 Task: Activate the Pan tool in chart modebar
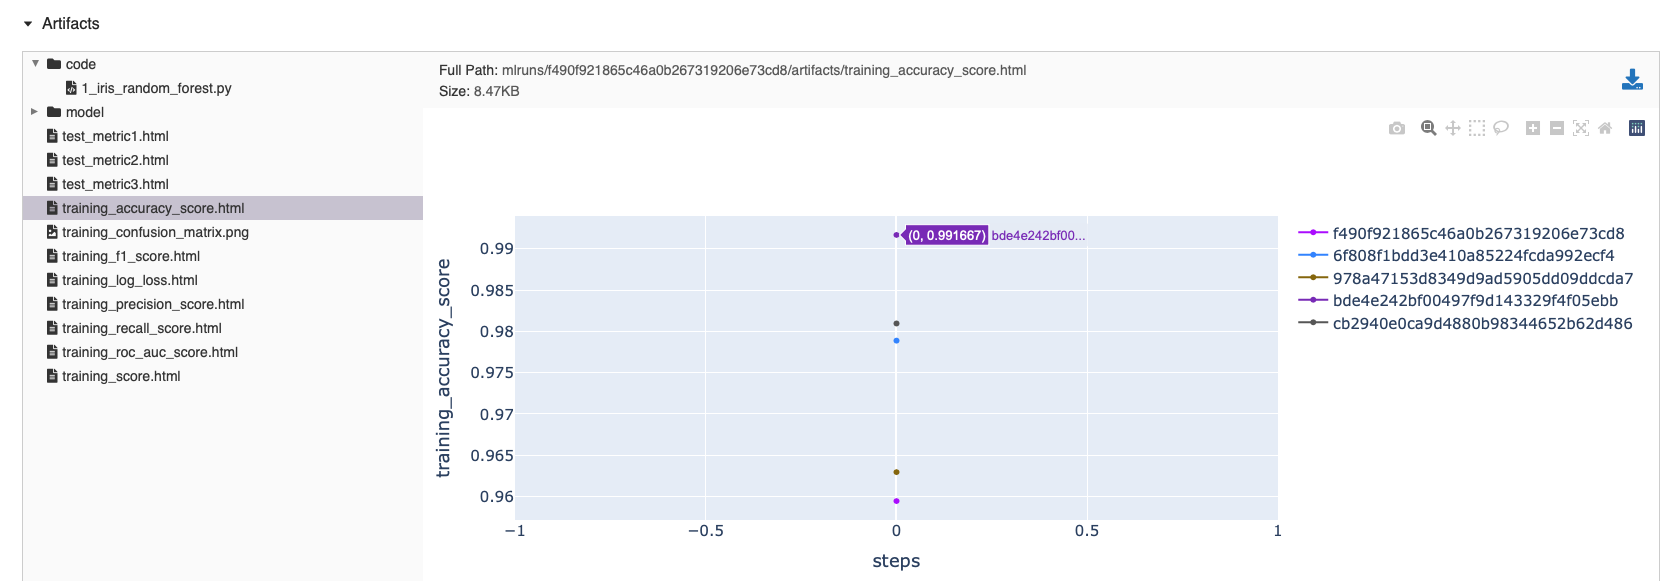click(x=1453, y=128)
